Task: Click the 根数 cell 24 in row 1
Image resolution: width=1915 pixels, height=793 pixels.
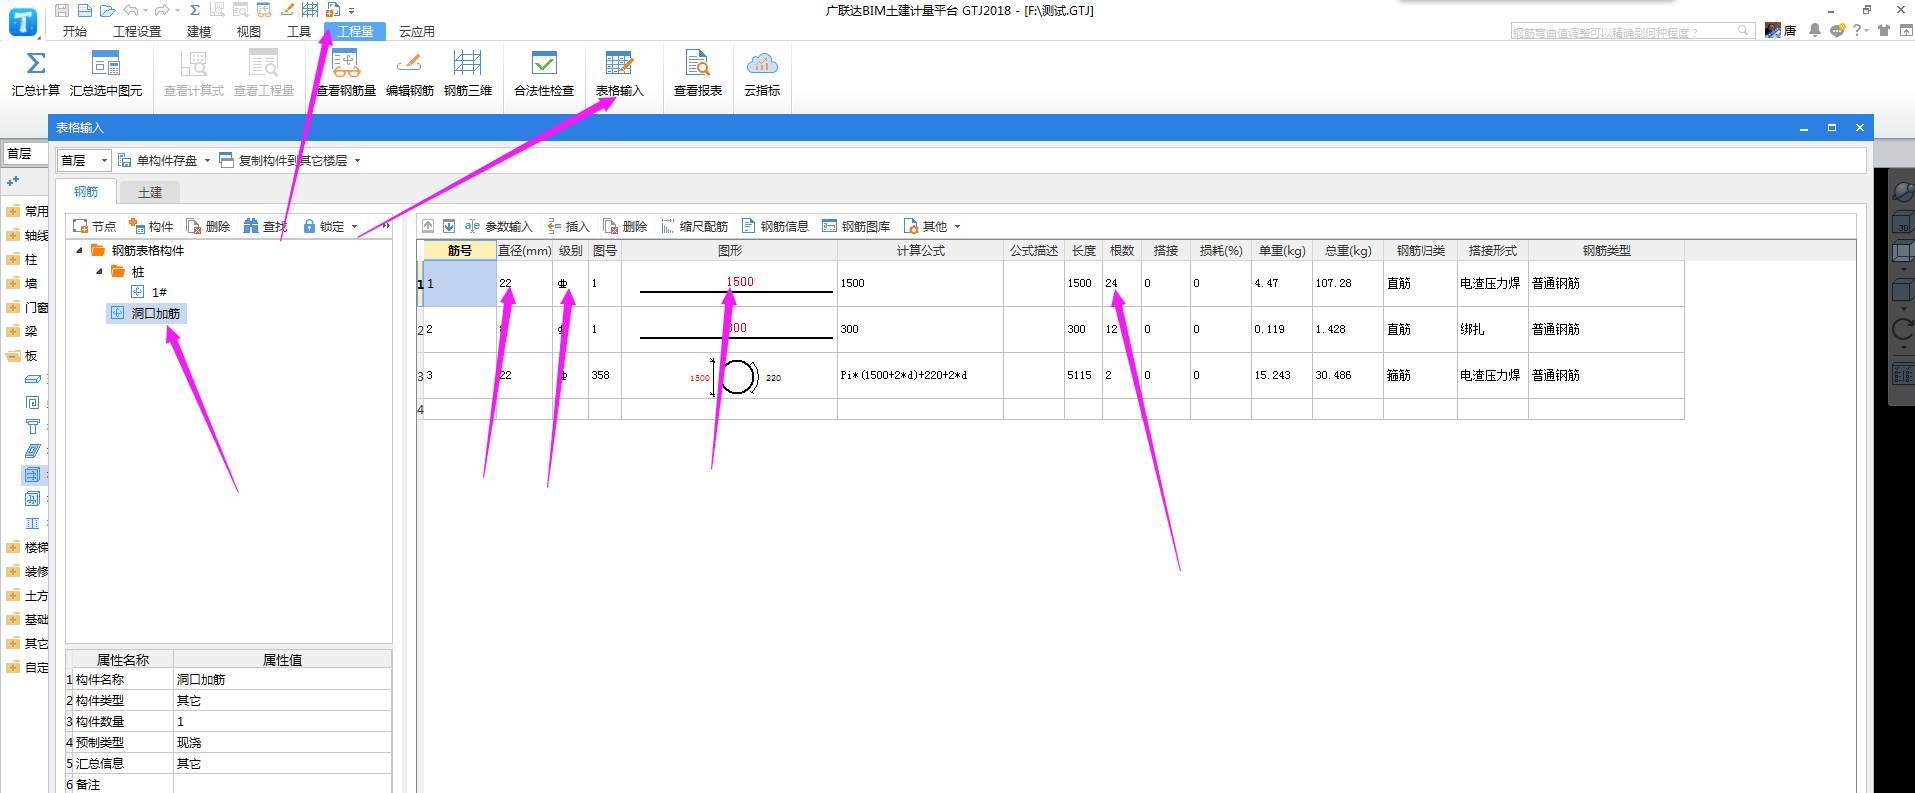Action: [1121, 283]
